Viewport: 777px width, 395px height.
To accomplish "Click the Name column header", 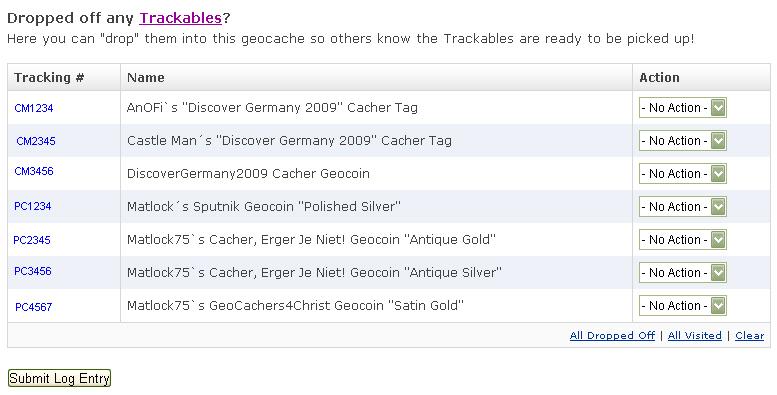I will click(146, 77).
